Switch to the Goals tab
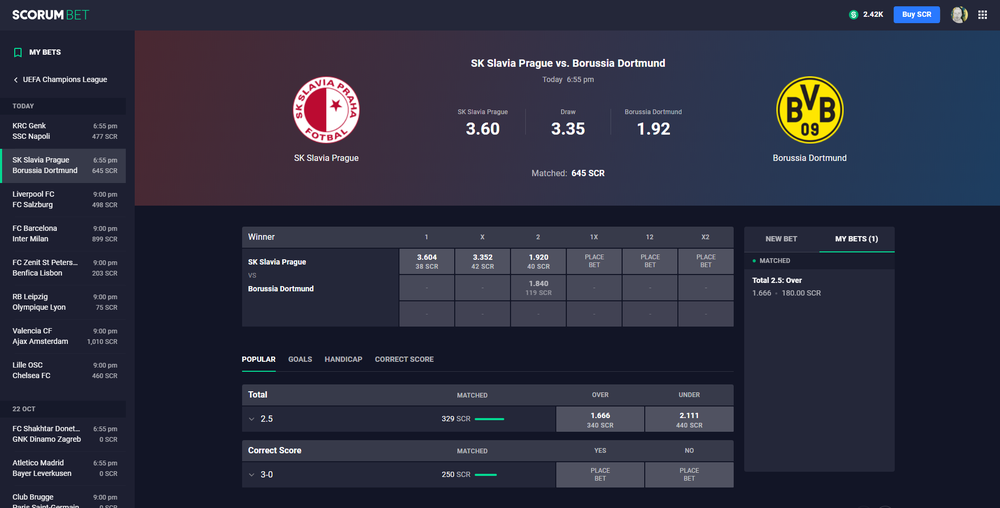The width and height of the screenshot is (1000, 508). (x=300, y=359)
